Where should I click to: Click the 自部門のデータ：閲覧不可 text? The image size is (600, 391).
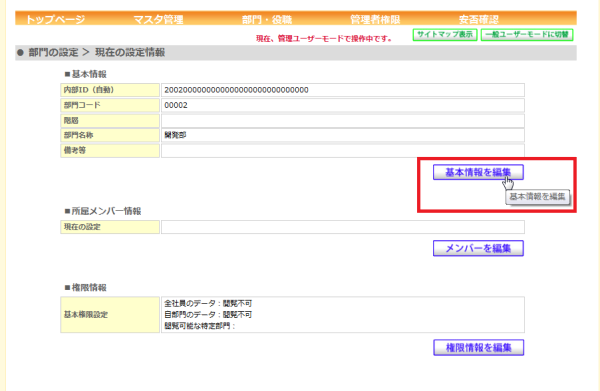click(x=208, y=314)
